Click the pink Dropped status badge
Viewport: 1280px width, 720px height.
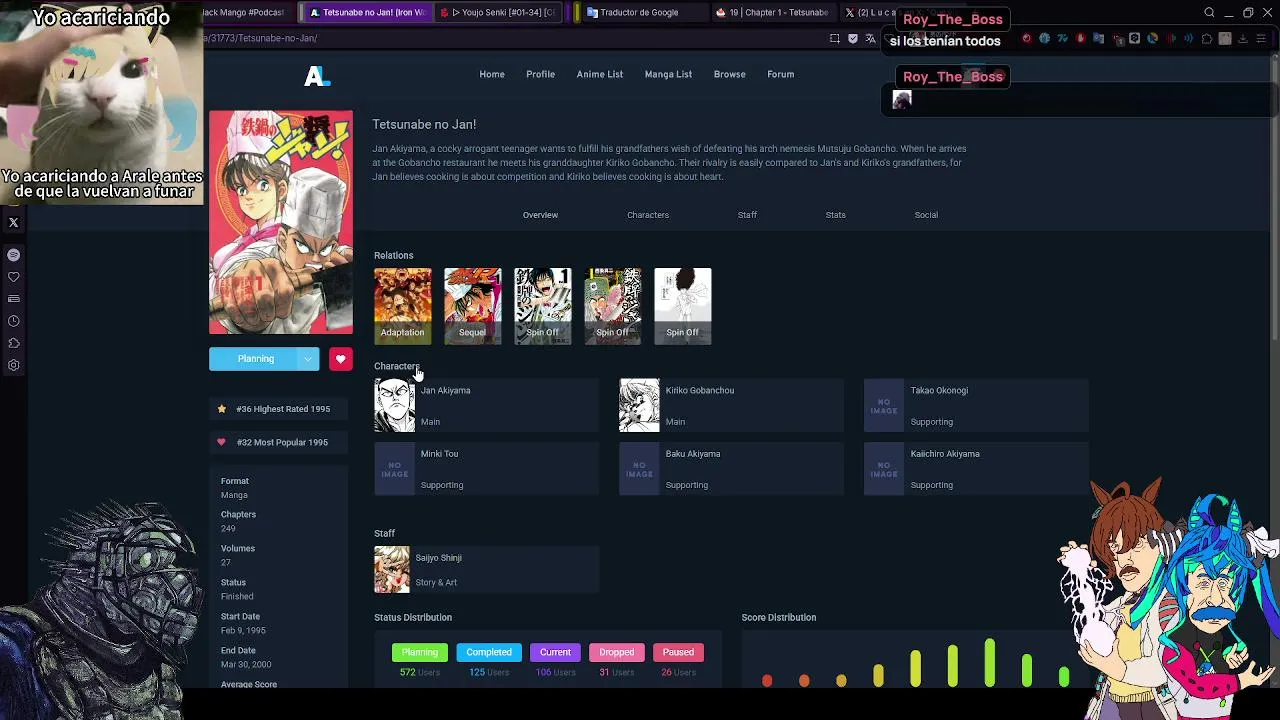pyautogui.click(x=617, y=652)
